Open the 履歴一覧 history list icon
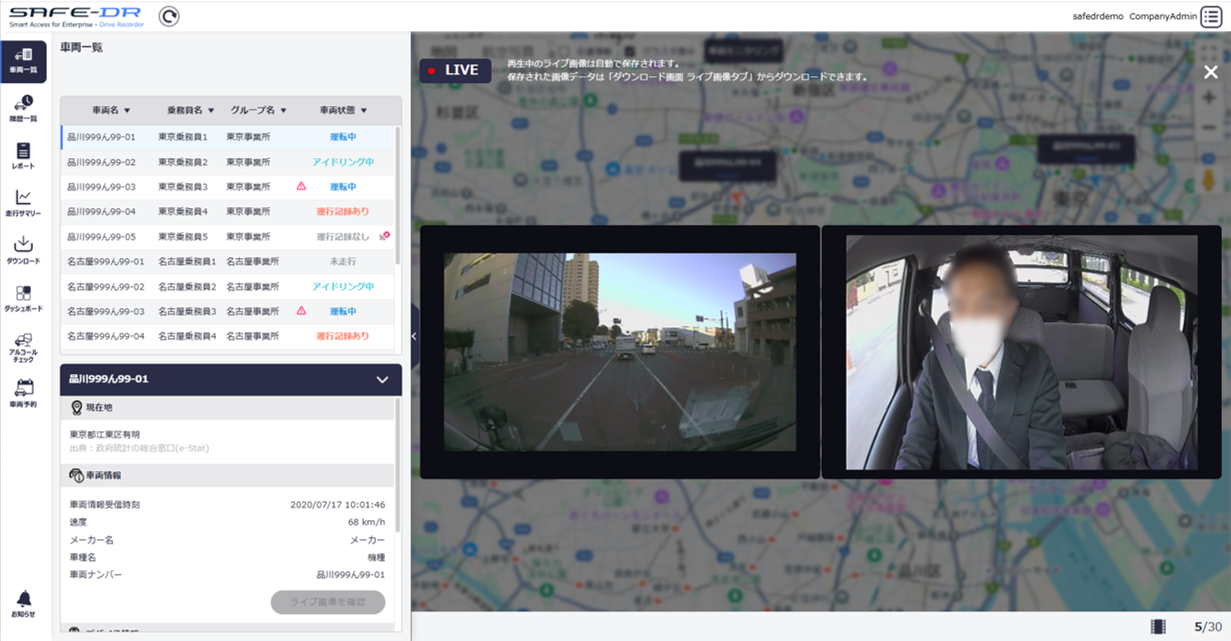This screenshot has width=1231, height=641. (25, 107)
